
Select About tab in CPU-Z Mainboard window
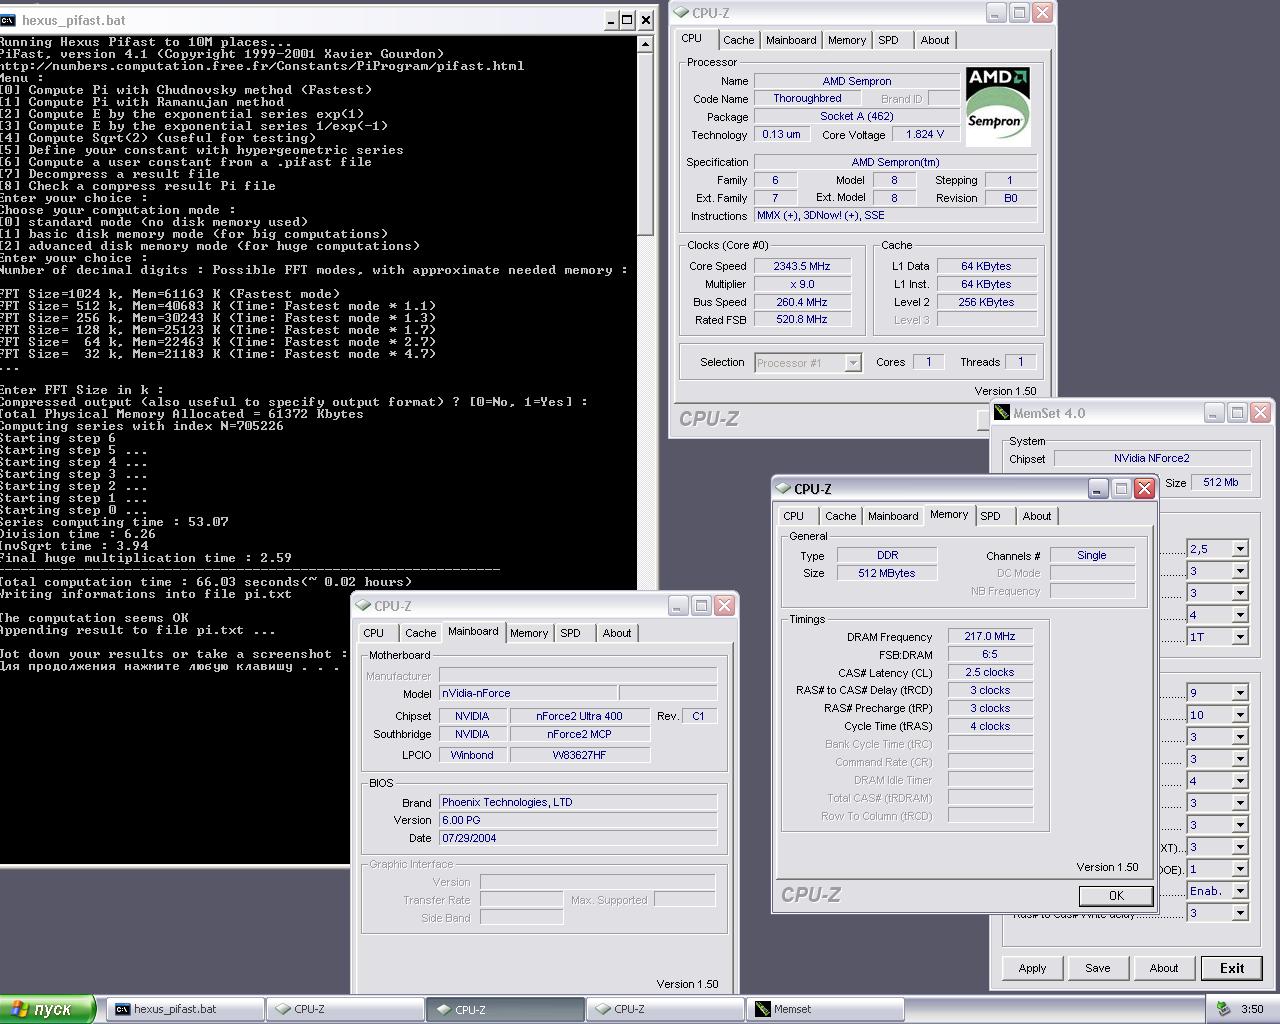pos(617,633)
